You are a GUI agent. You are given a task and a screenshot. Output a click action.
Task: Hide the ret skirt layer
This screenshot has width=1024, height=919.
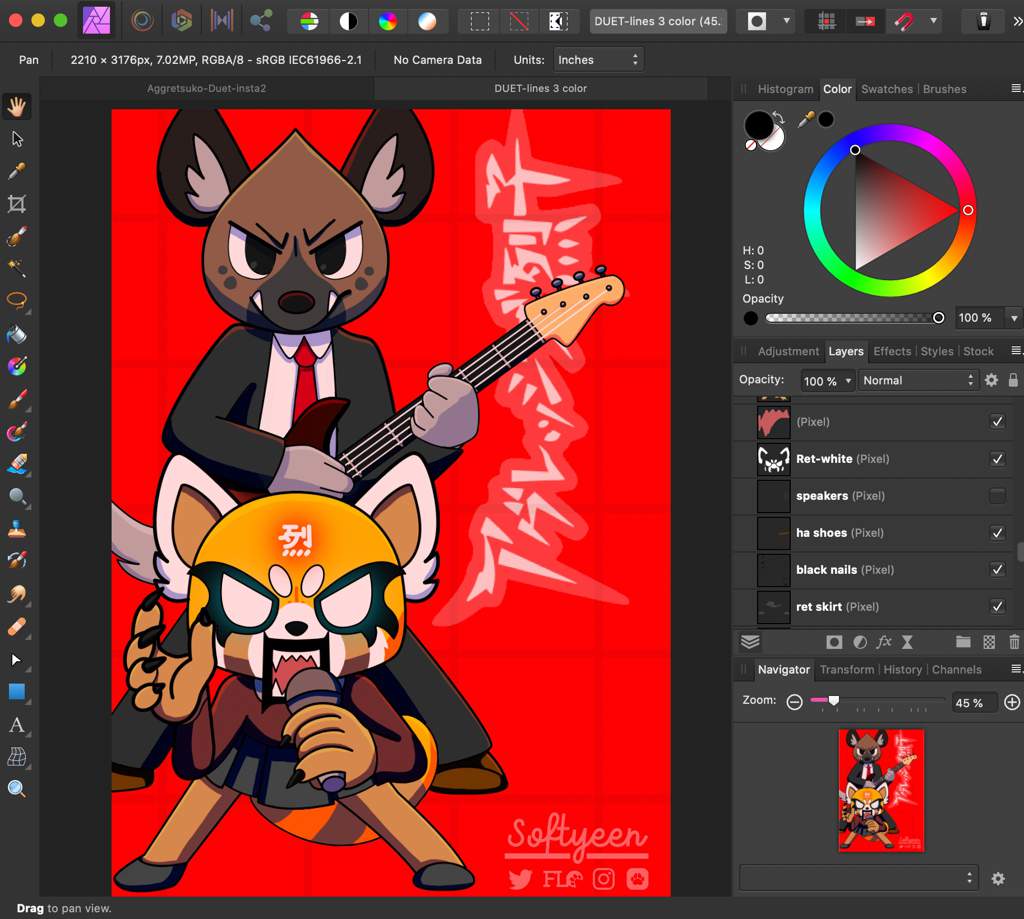pyautogui.click(x=997, y=607)
